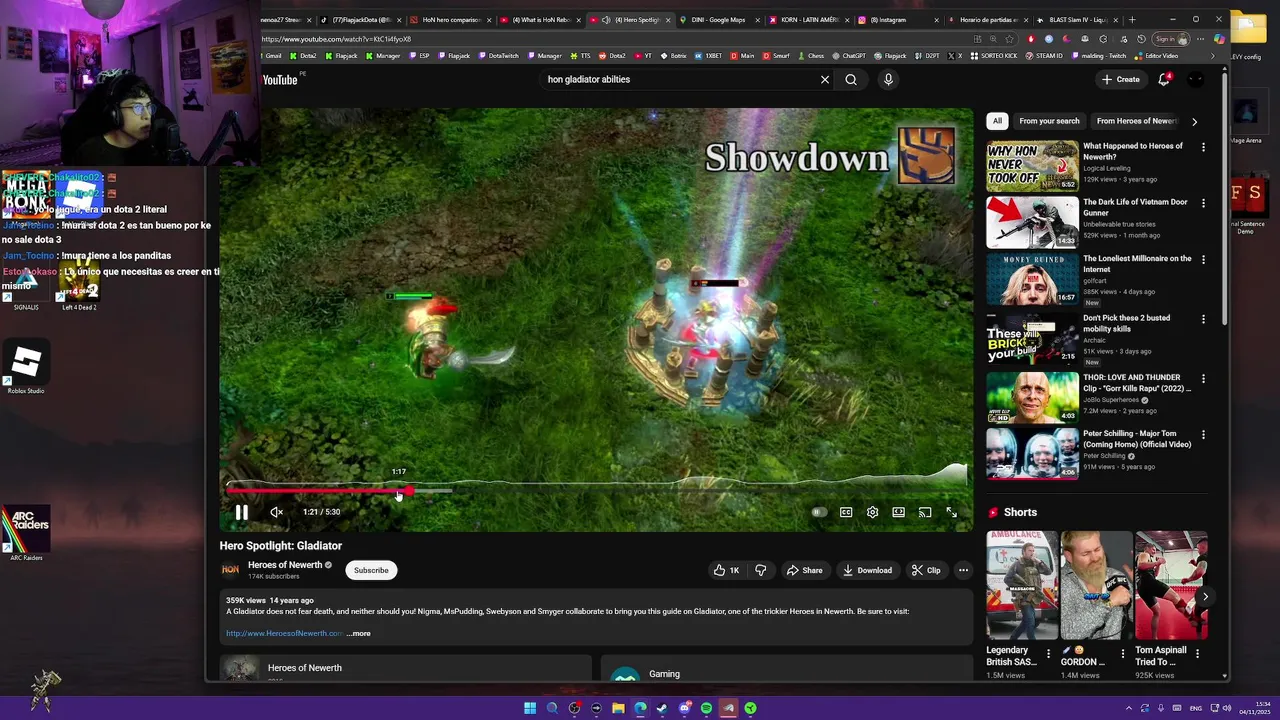The height and width of the screenshot is (720, 1280).
Task: Enter full screen video mode
Action: point(952,512)
